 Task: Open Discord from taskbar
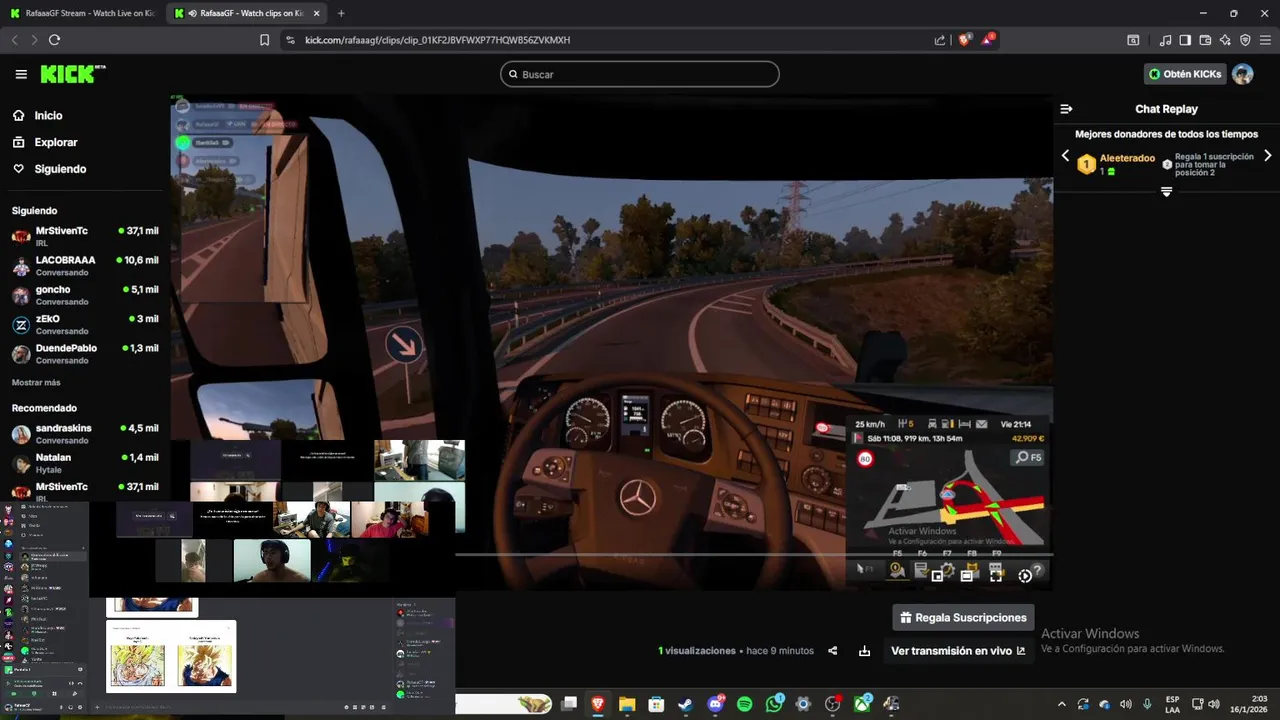tap(715, 704)
